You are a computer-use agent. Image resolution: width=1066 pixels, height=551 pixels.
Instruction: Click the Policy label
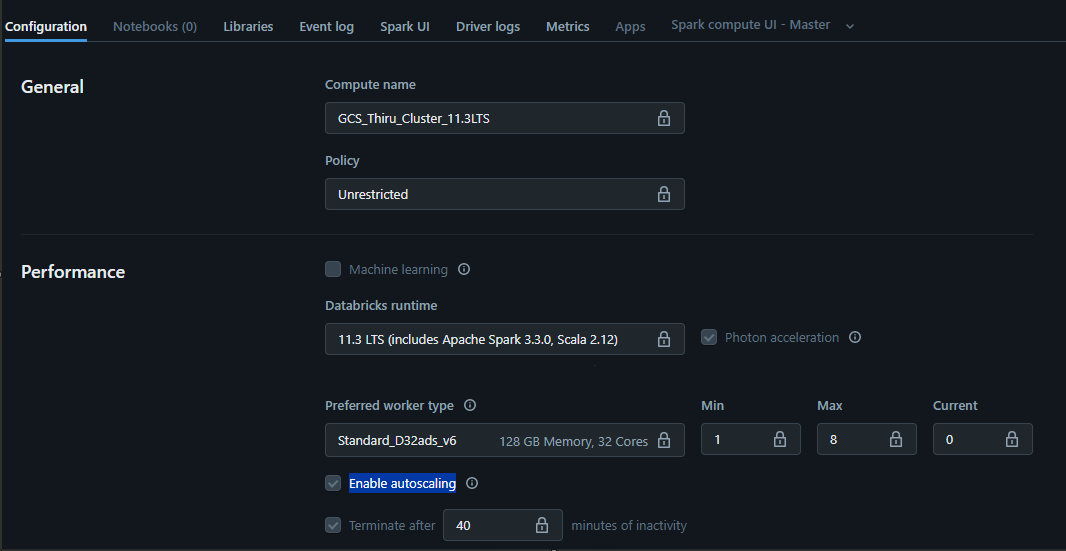pyautogui.click(x=342, y=161)
